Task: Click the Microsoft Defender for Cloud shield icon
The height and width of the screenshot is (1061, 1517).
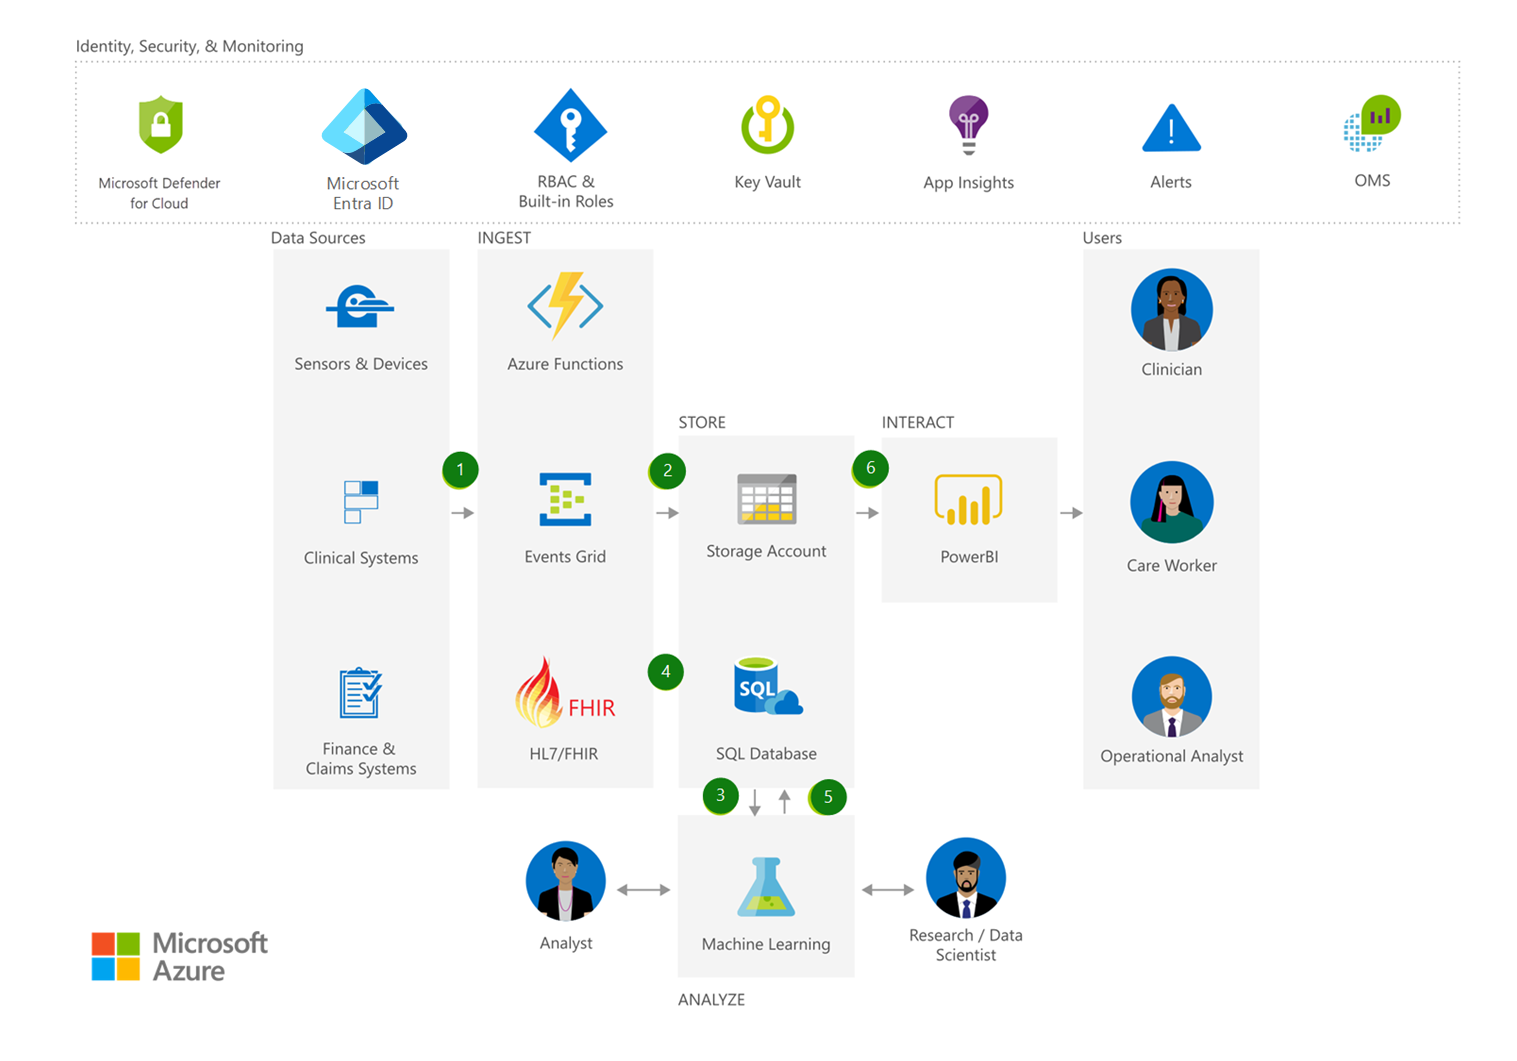Action: point(160,124)
